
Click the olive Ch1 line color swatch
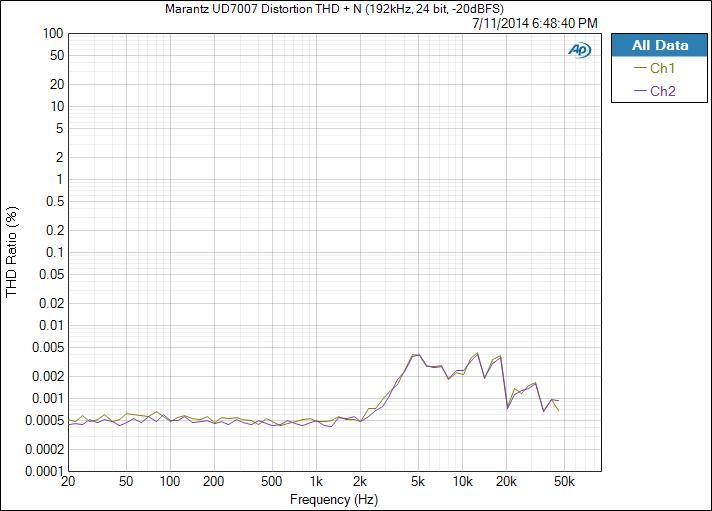tap(640, 69)
